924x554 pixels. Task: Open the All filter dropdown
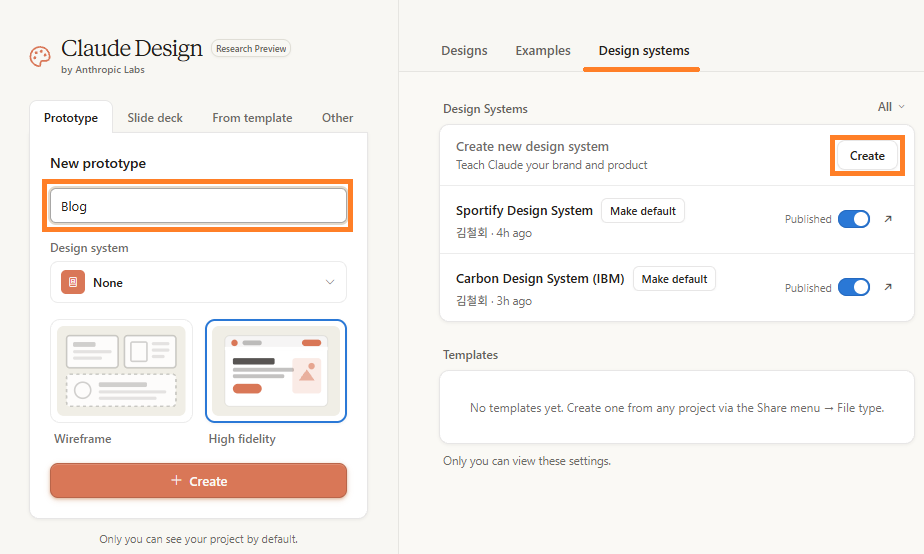tap(890, 107)
